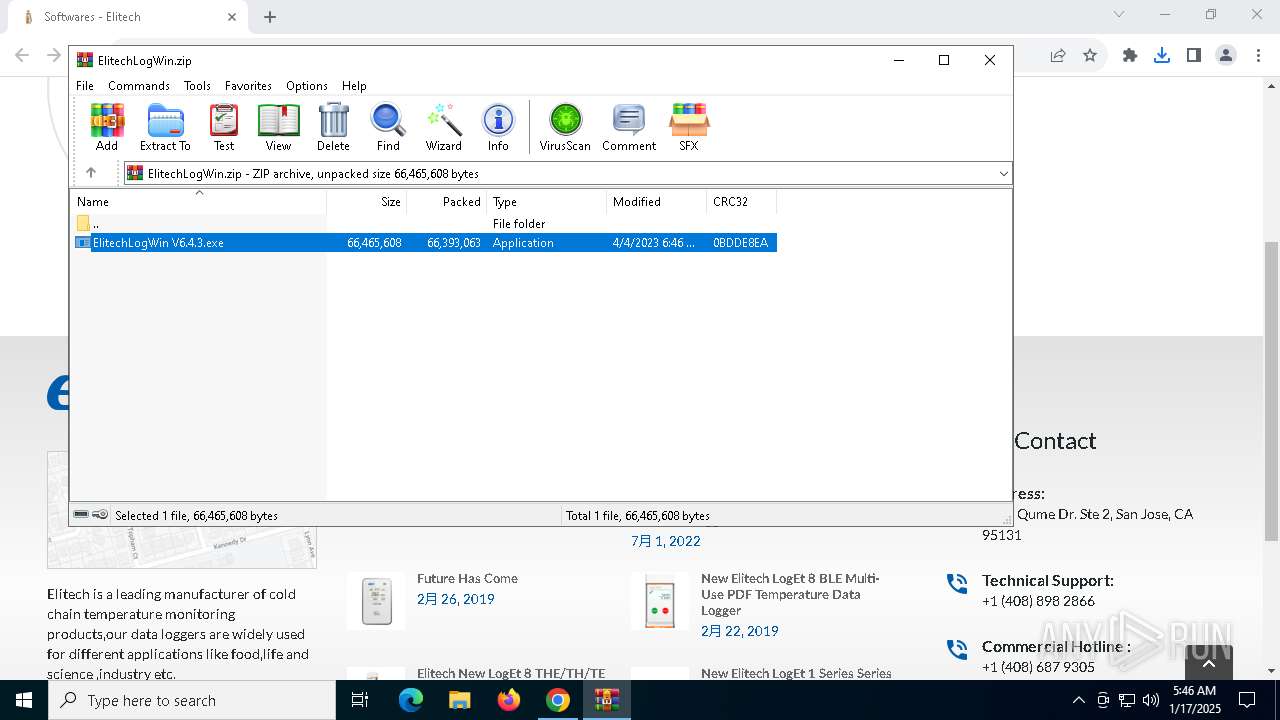The width and height of the screenshot is (1280, 720).
Task: Open Task View on taskbar
Action: [x=360, y=700]
